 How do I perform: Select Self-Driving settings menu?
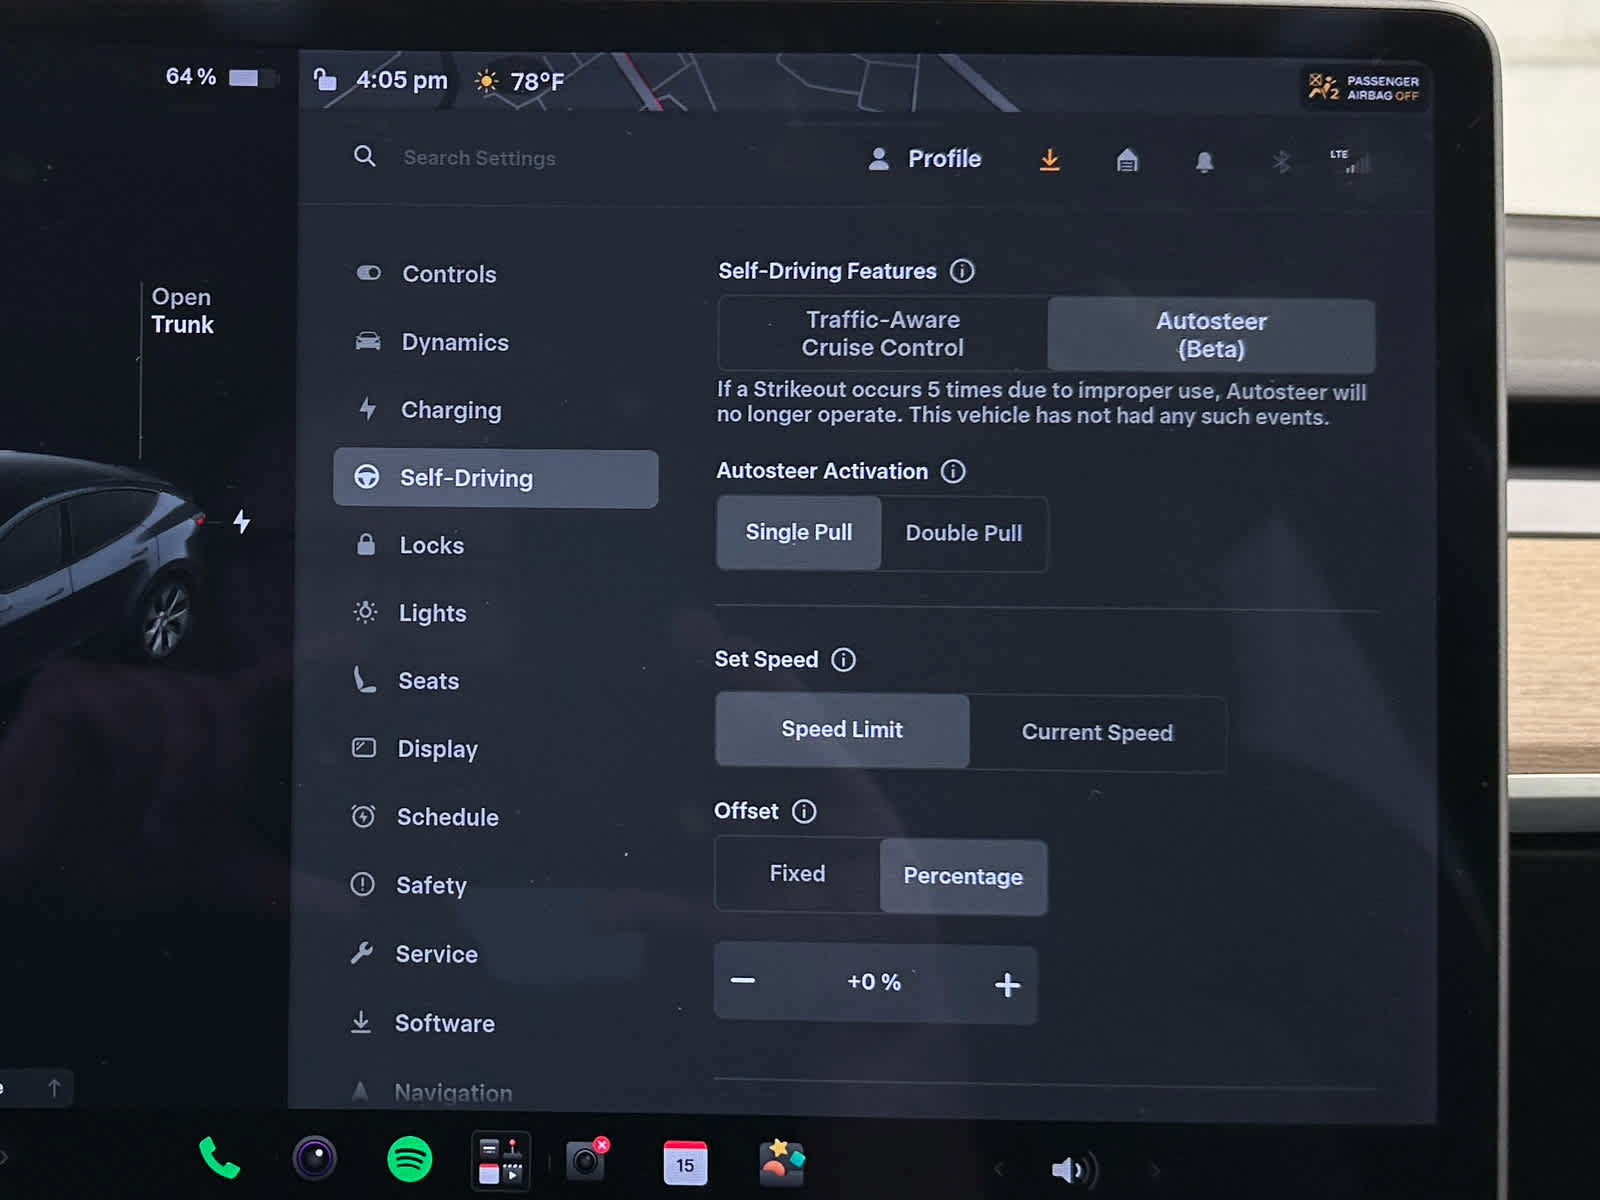[x=495, y=478]
